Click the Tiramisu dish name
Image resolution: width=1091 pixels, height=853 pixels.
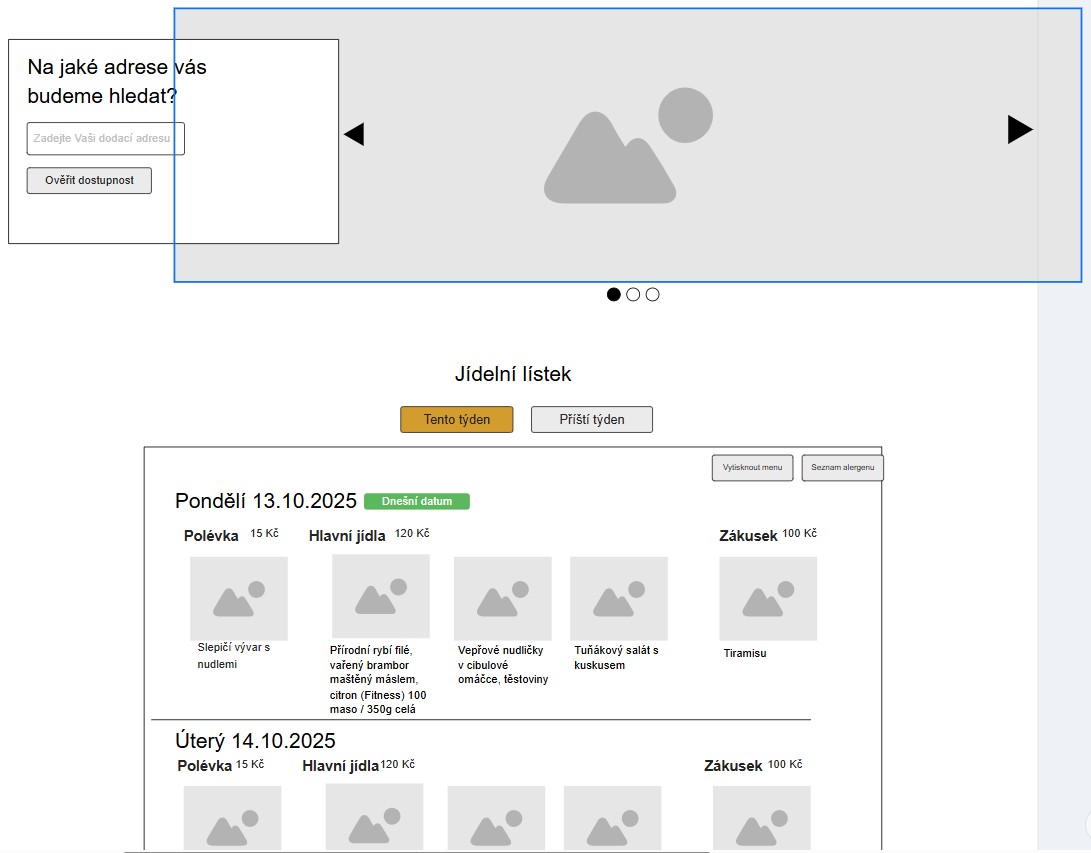click(744, 653)
